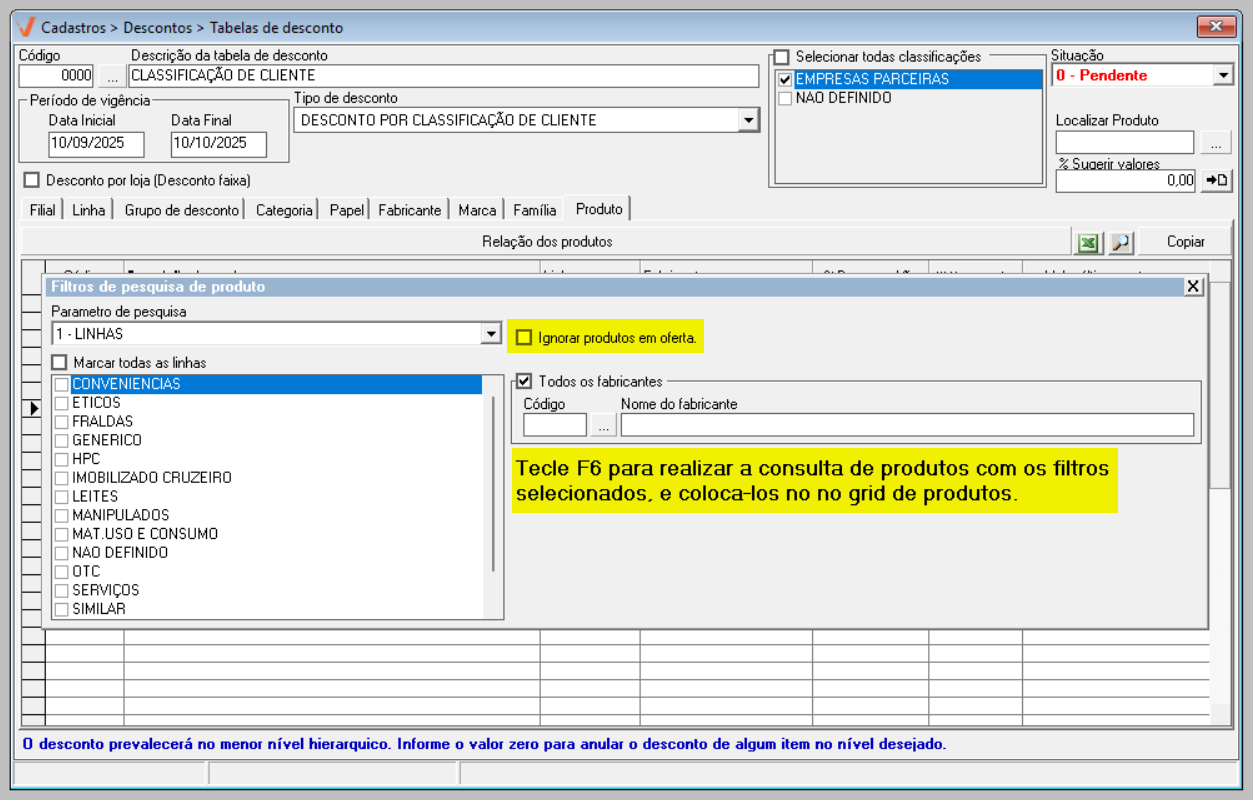Open fabricante lookup ellipsis button
The height and width of the screenshot is (800, 1253).
tap(603, 426)
